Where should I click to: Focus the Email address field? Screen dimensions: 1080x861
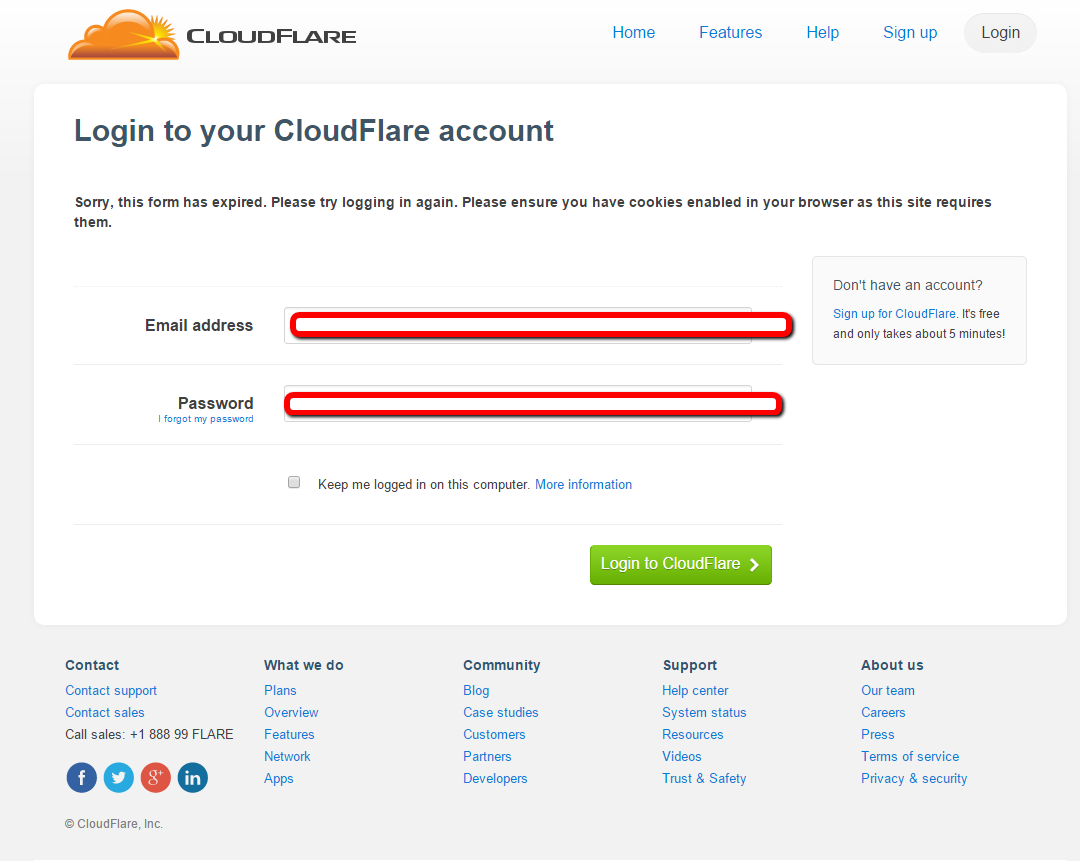click(518, 325)
